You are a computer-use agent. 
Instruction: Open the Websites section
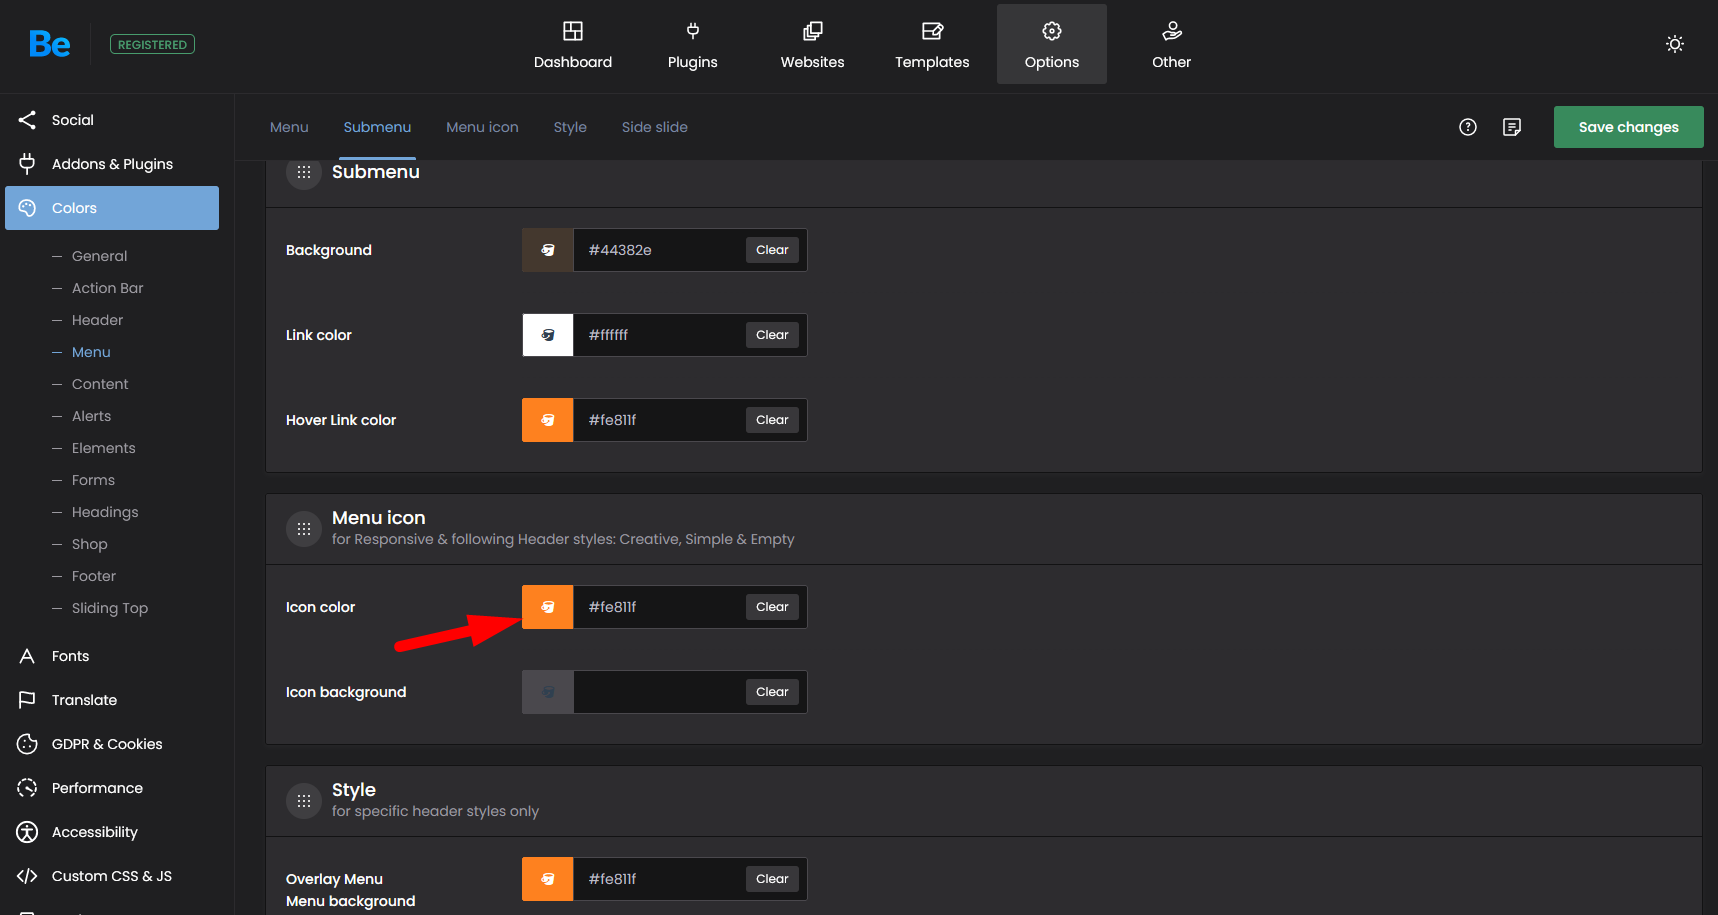click(x=813, y=44)
